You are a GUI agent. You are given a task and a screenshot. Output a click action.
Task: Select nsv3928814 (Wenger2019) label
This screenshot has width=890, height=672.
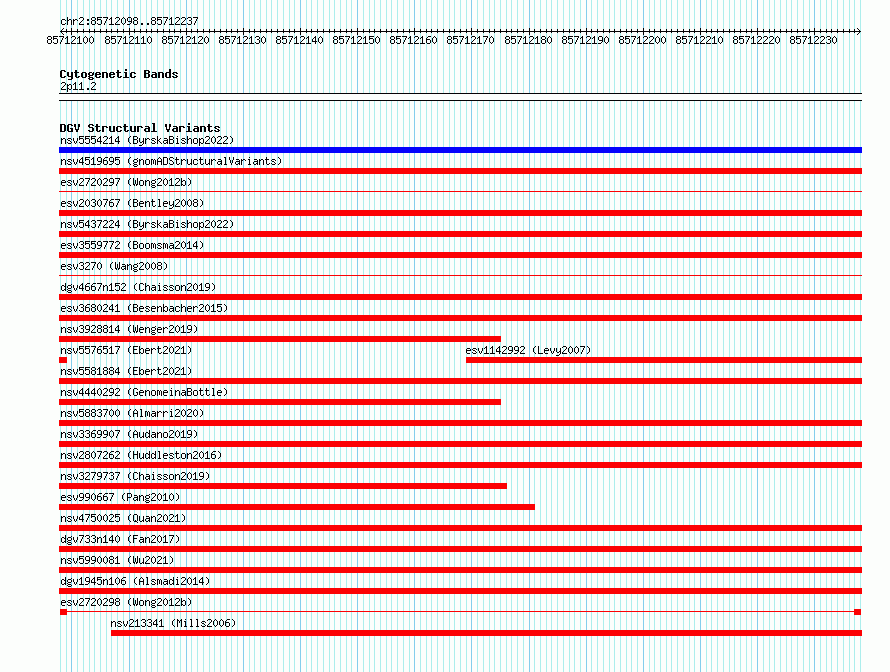pyautogui.click(x=129, y=329)
